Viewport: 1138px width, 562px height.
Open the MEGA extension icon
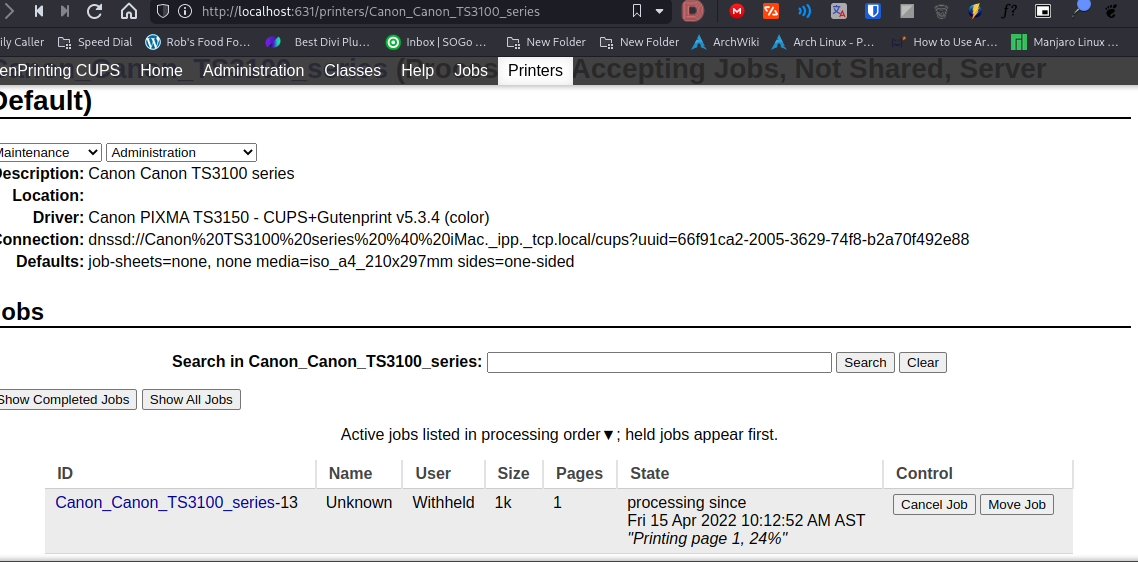(x=737, y=11)
